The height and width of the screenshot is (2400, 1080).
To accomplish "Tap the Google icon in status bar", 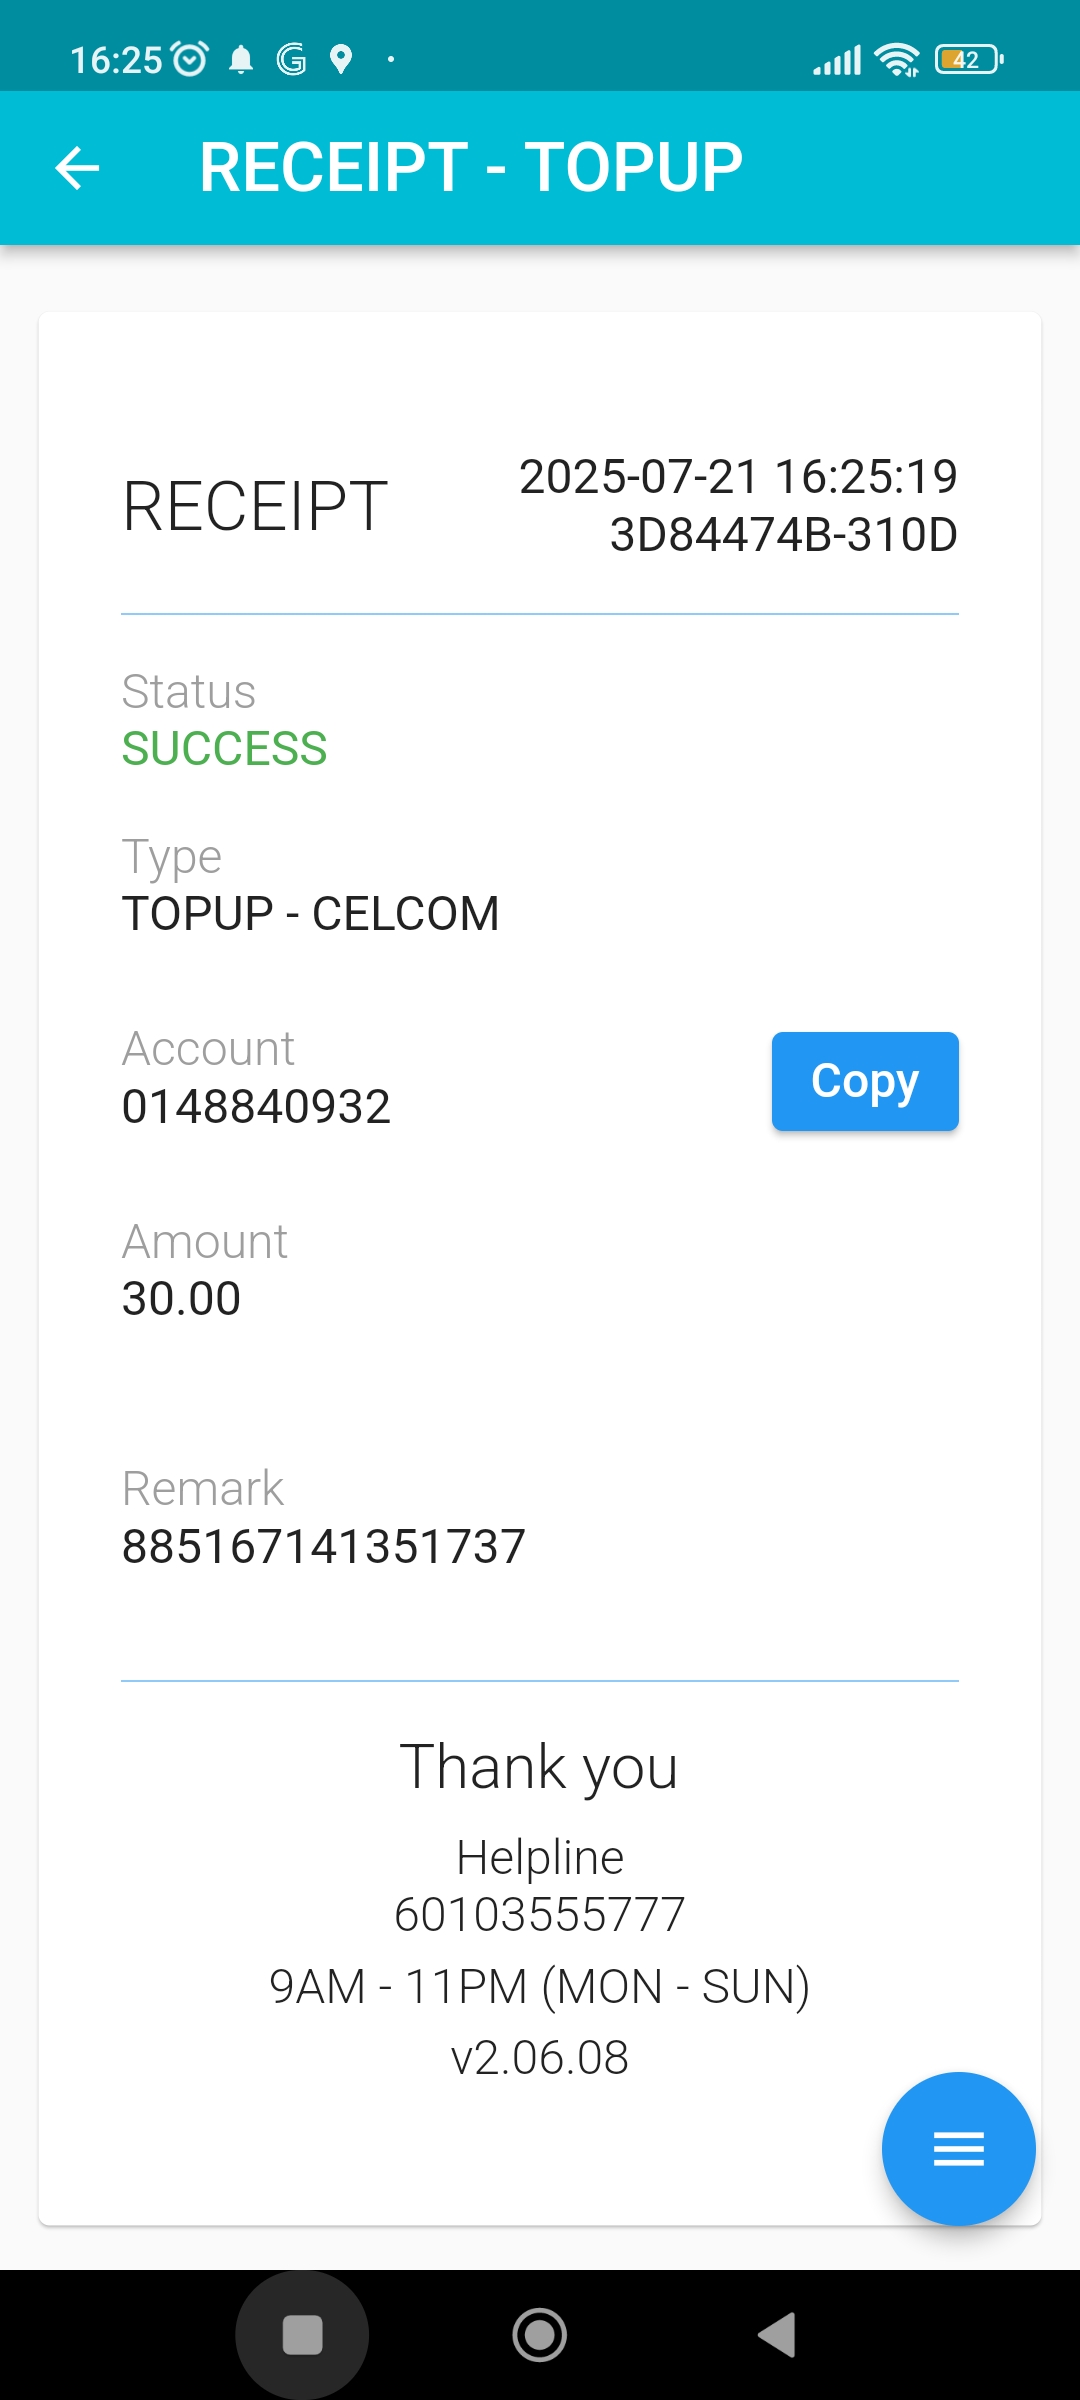I will pyautogui.click(x=291, y=60).
